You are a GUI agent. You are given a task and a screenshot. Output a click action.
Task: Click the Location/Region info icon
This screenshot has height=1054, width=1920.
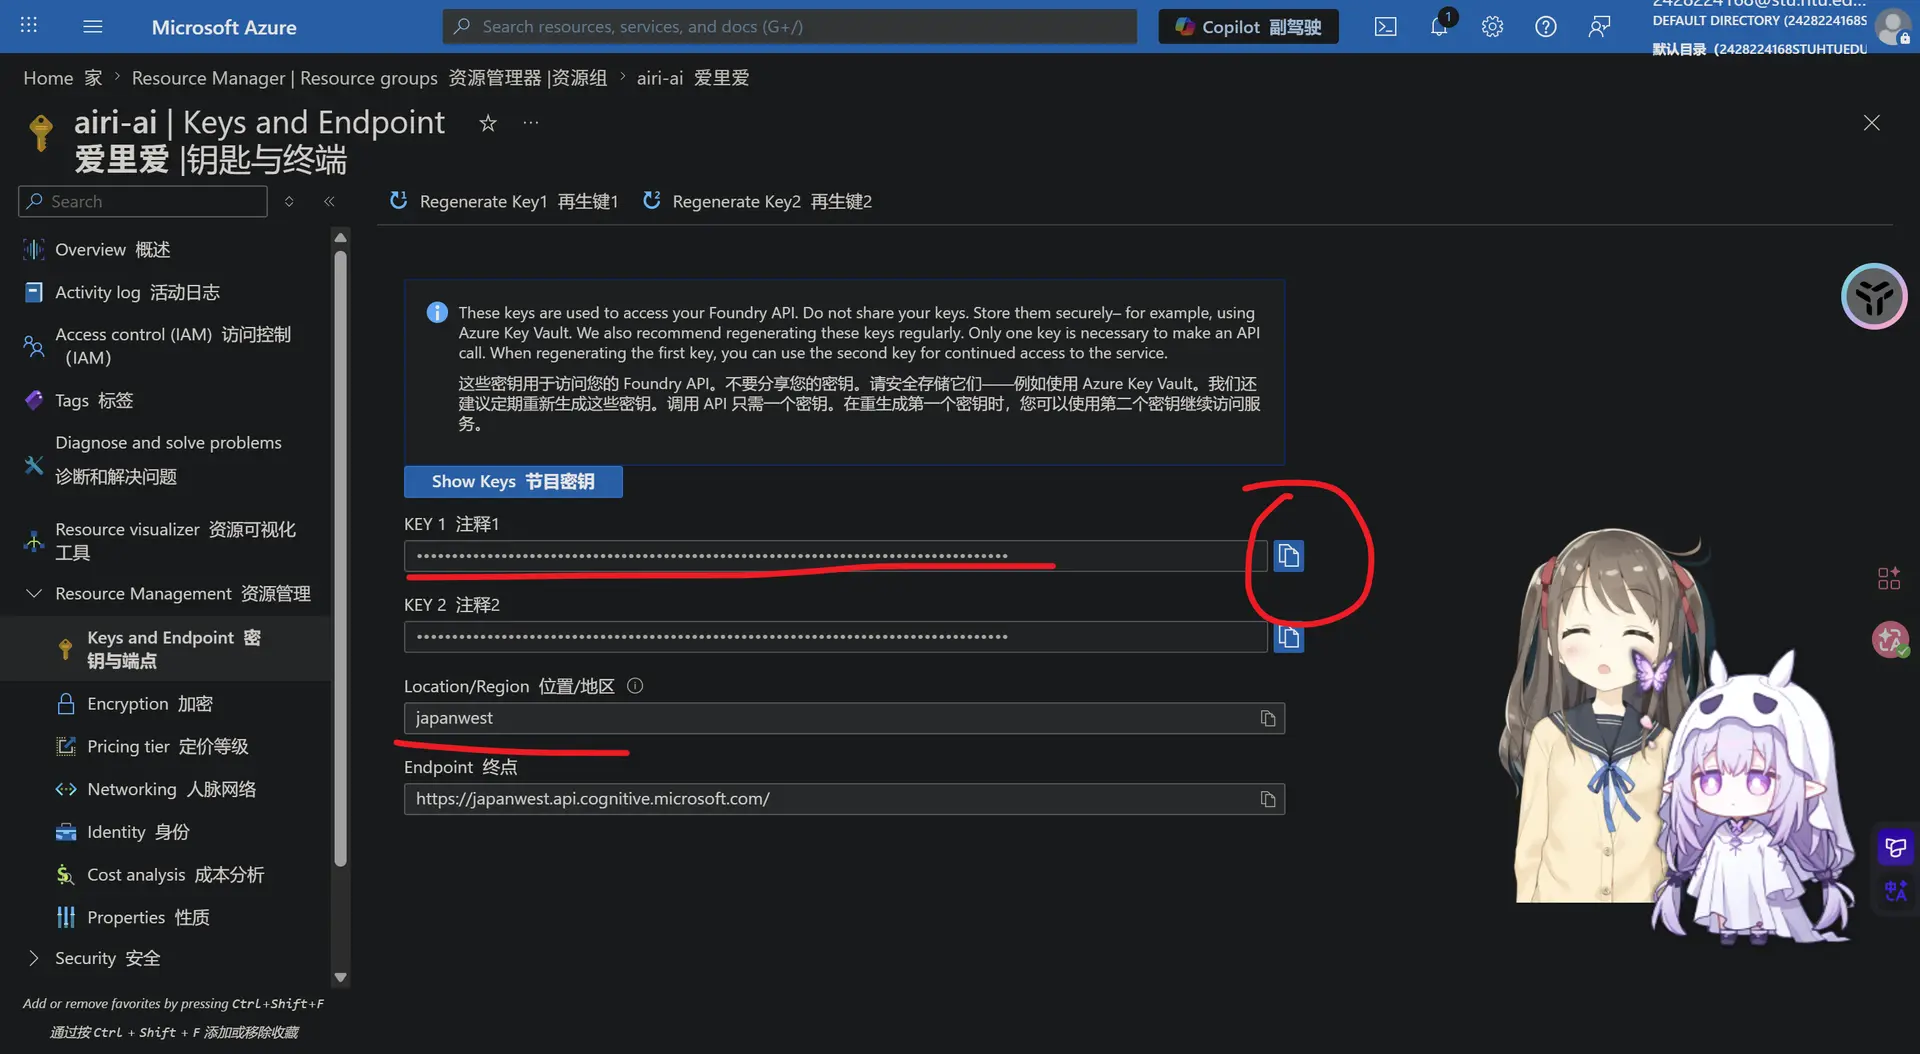(x=635, y=686)
